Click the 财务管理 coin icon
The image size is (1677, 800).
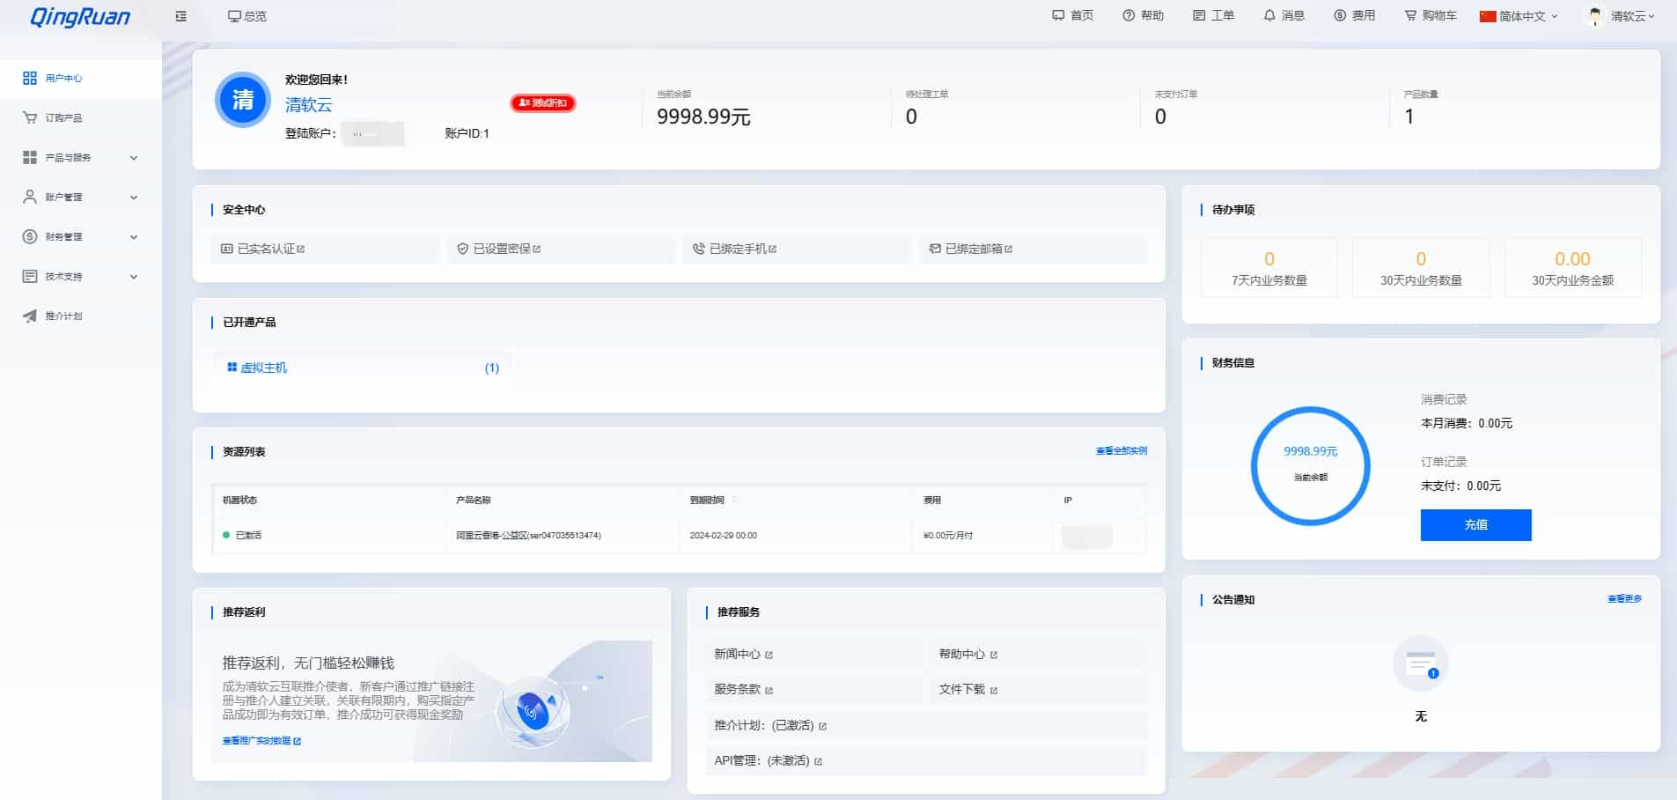point(30,237)
